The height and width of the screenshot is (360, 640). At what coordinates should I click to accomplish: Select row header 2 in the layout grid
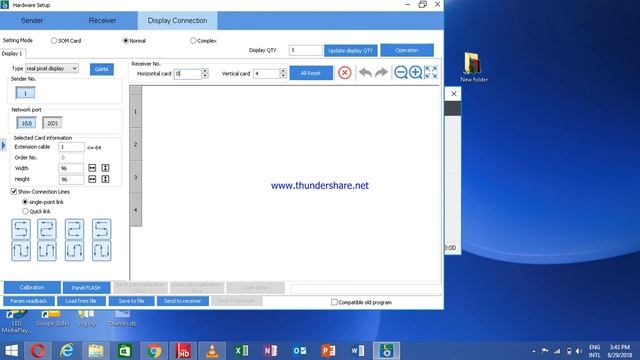pyautogui.click(x=136, y=144)
